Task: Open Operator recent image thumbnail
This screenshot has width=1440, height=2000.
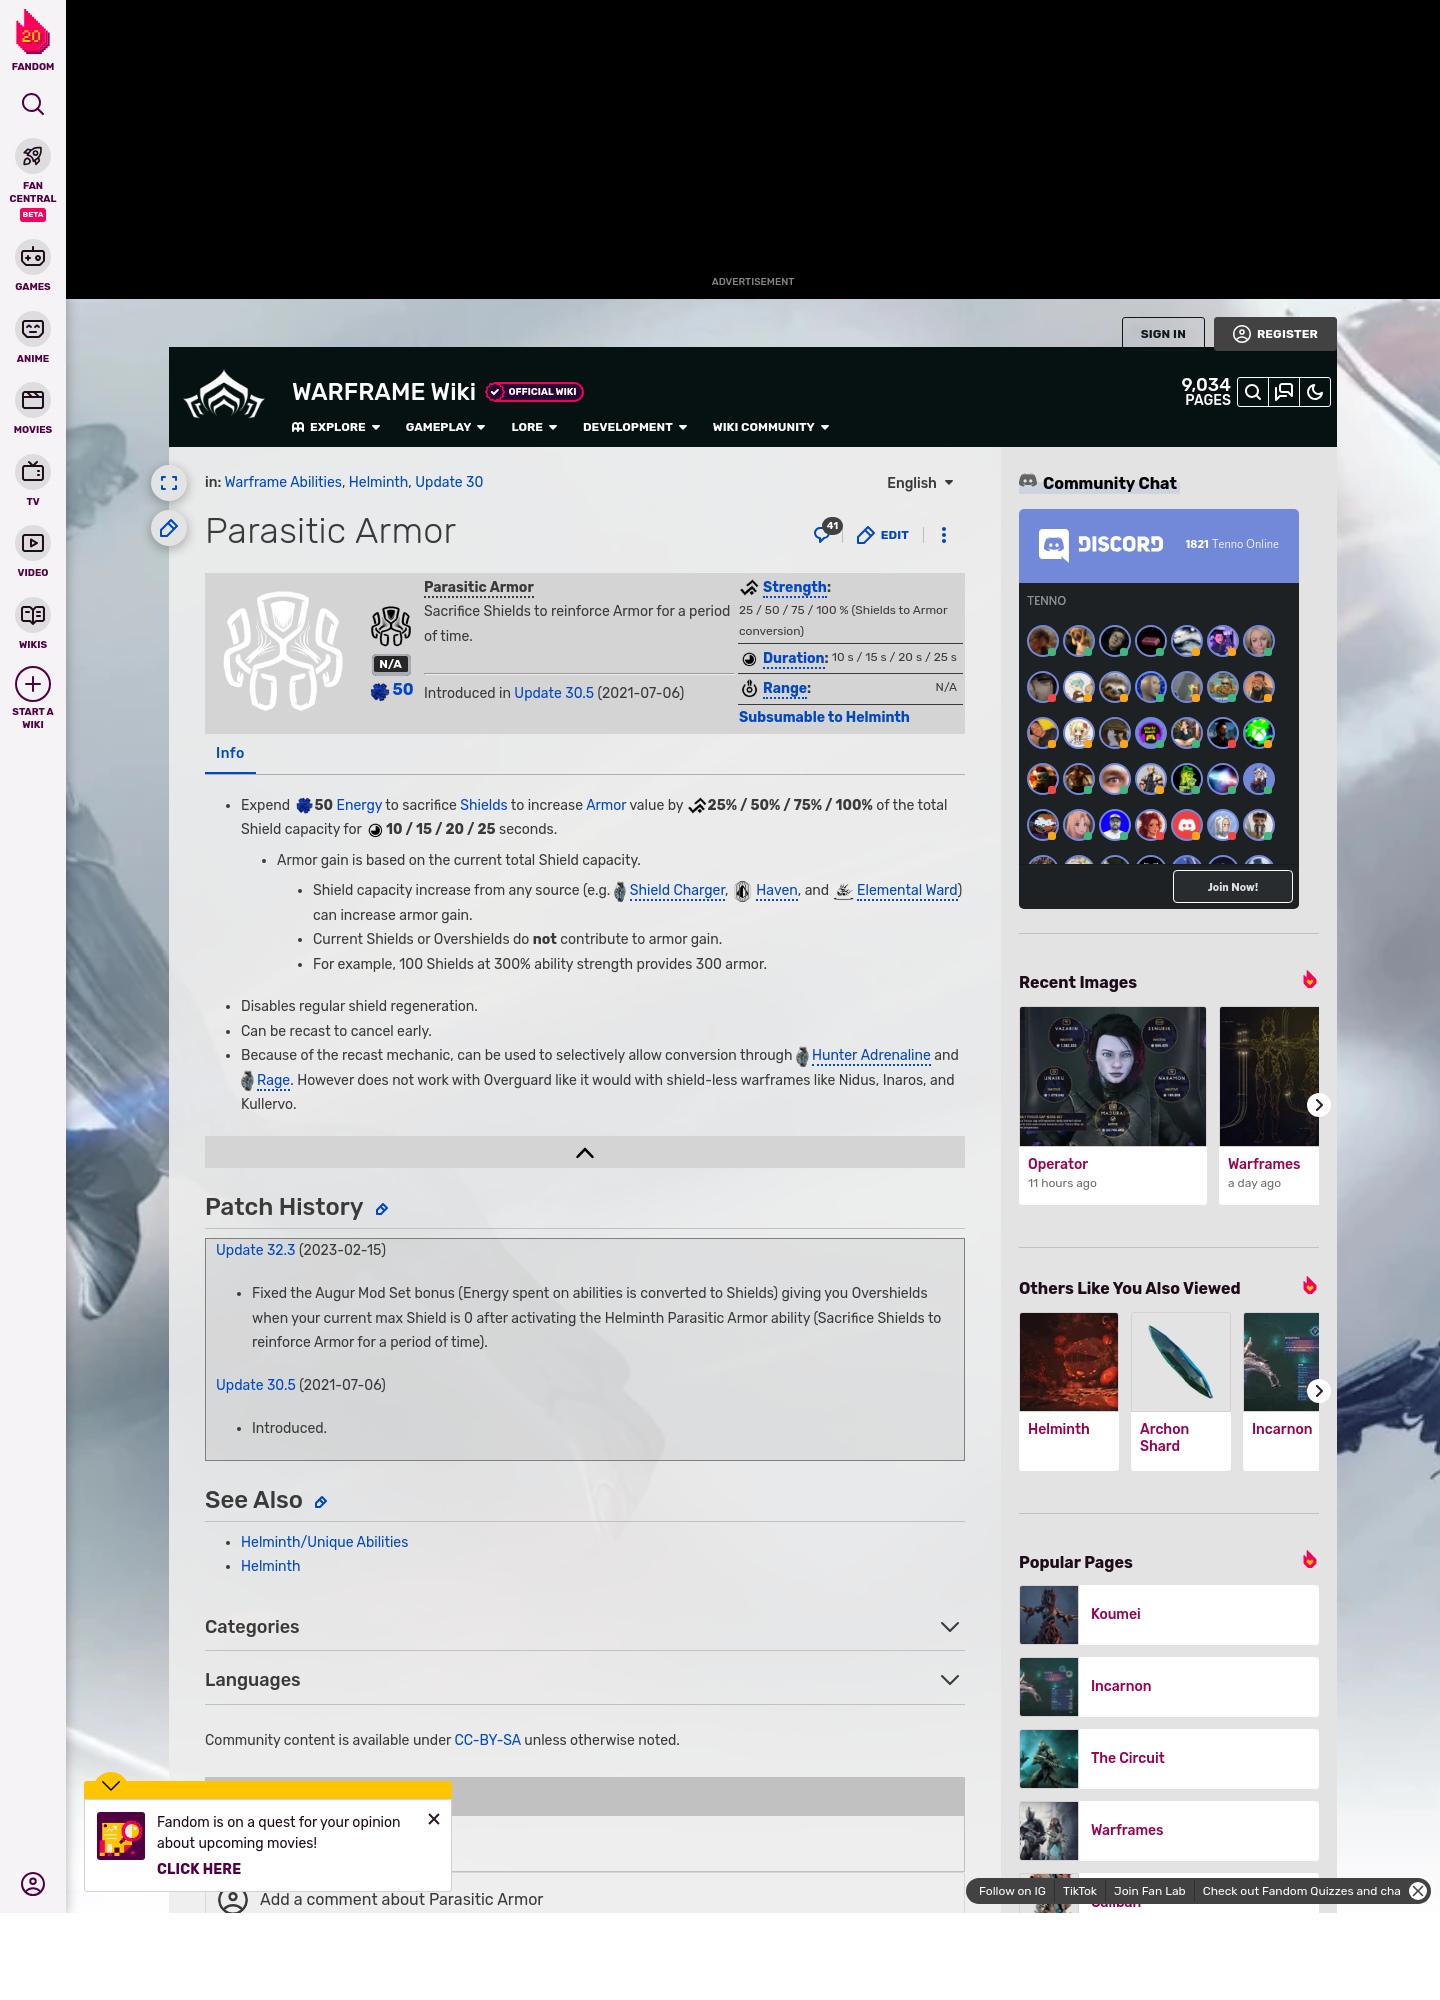Action: (x=1113, y=1076)
